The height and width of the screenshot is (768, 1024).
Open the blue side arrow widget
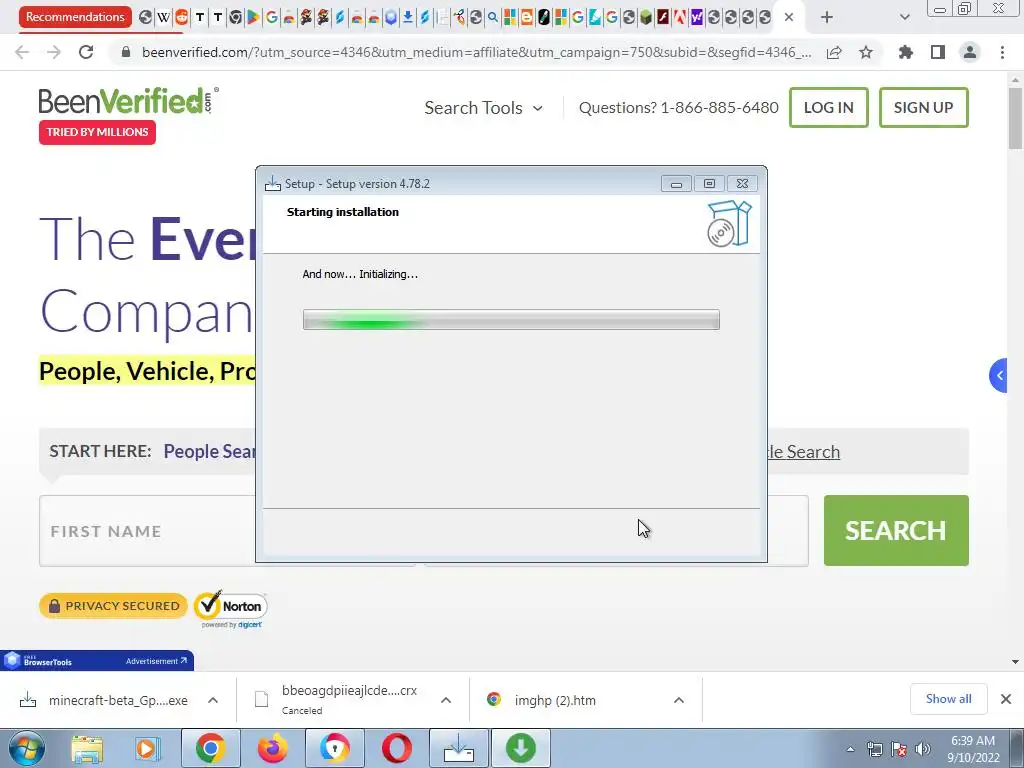998,376
